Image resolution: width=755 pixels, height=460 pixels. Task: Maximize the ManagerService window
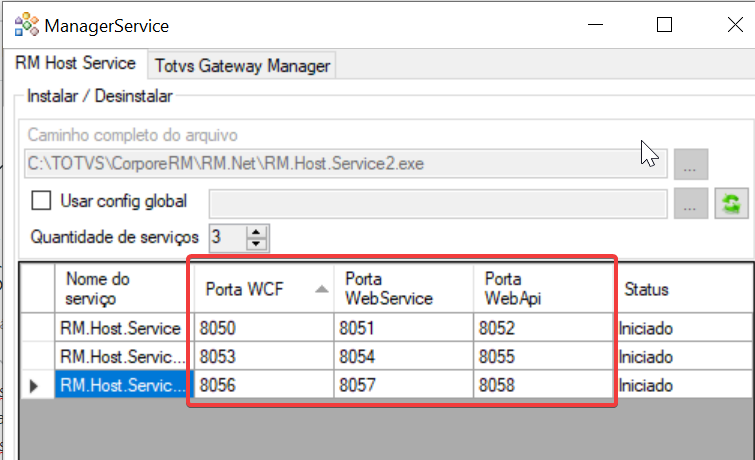tap(664, 25)
